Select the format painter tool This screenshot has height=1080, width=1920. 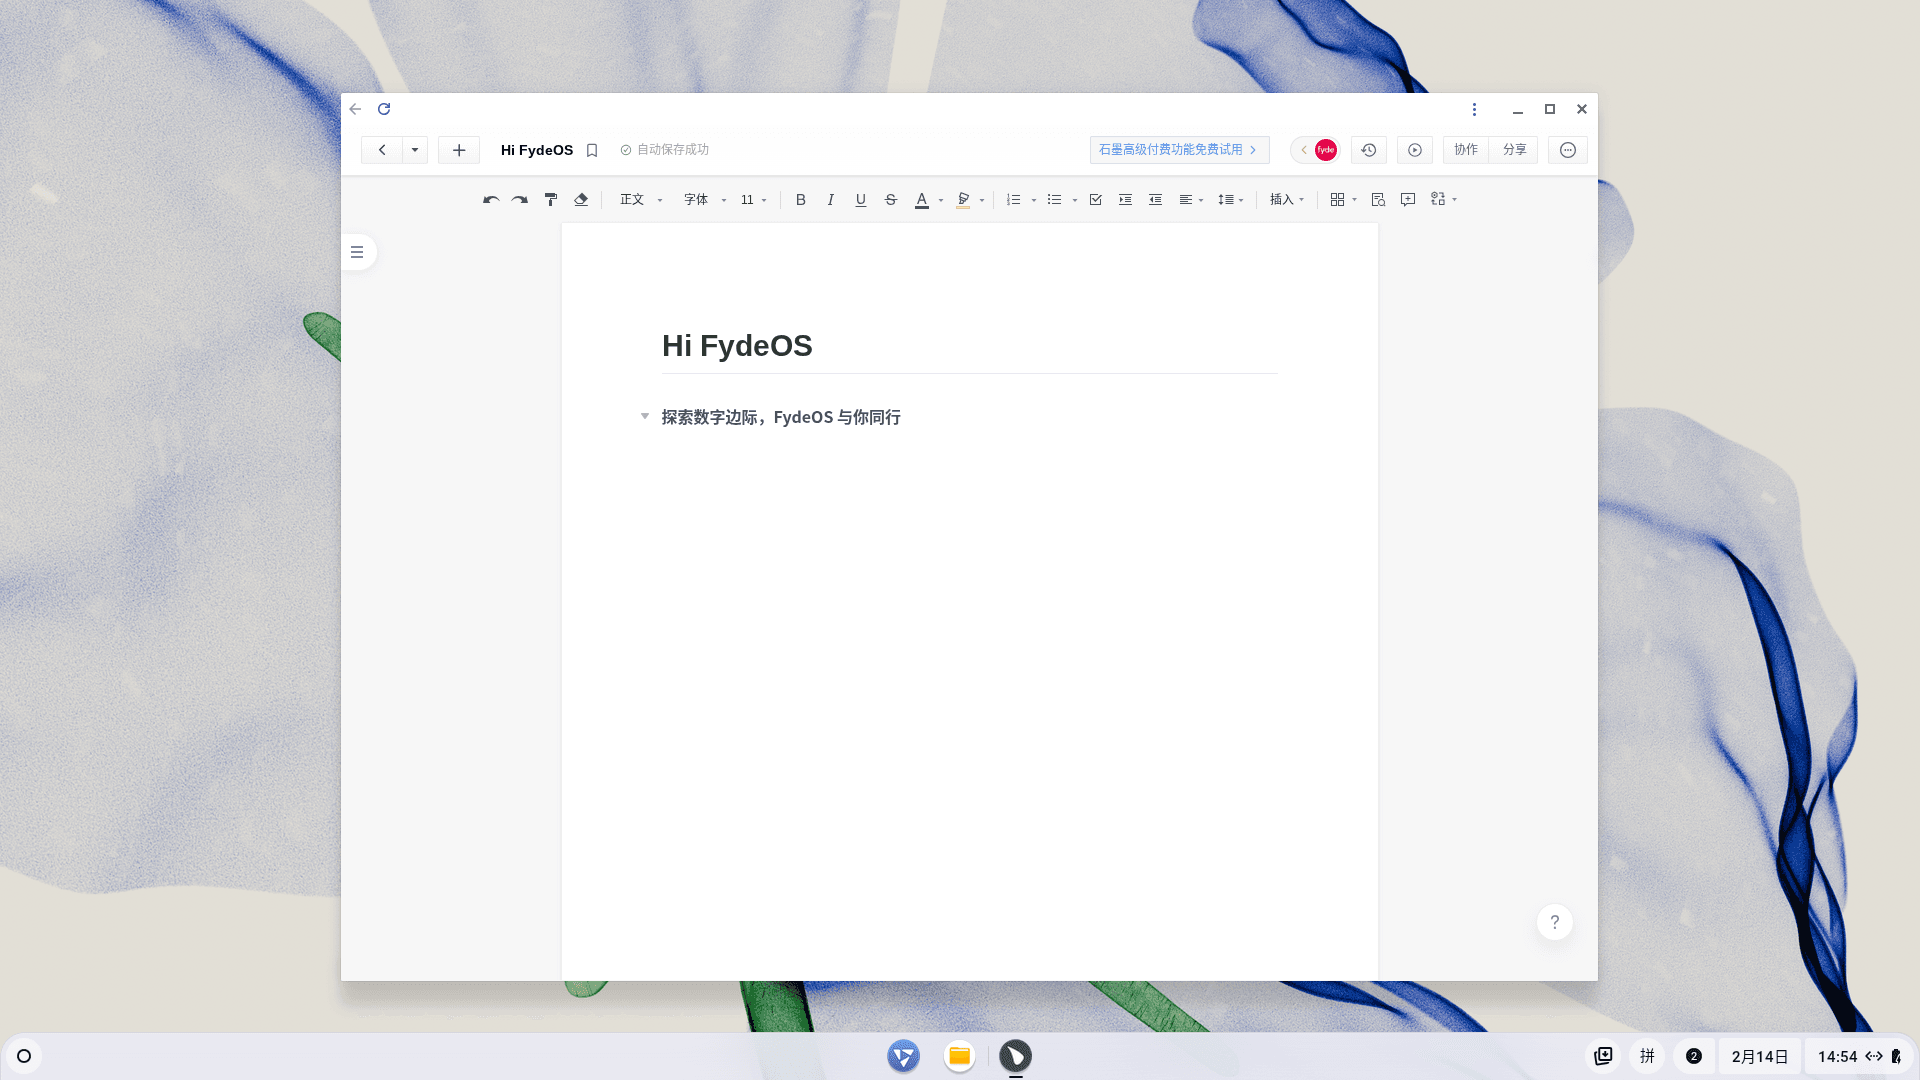(x=550, y=200)
